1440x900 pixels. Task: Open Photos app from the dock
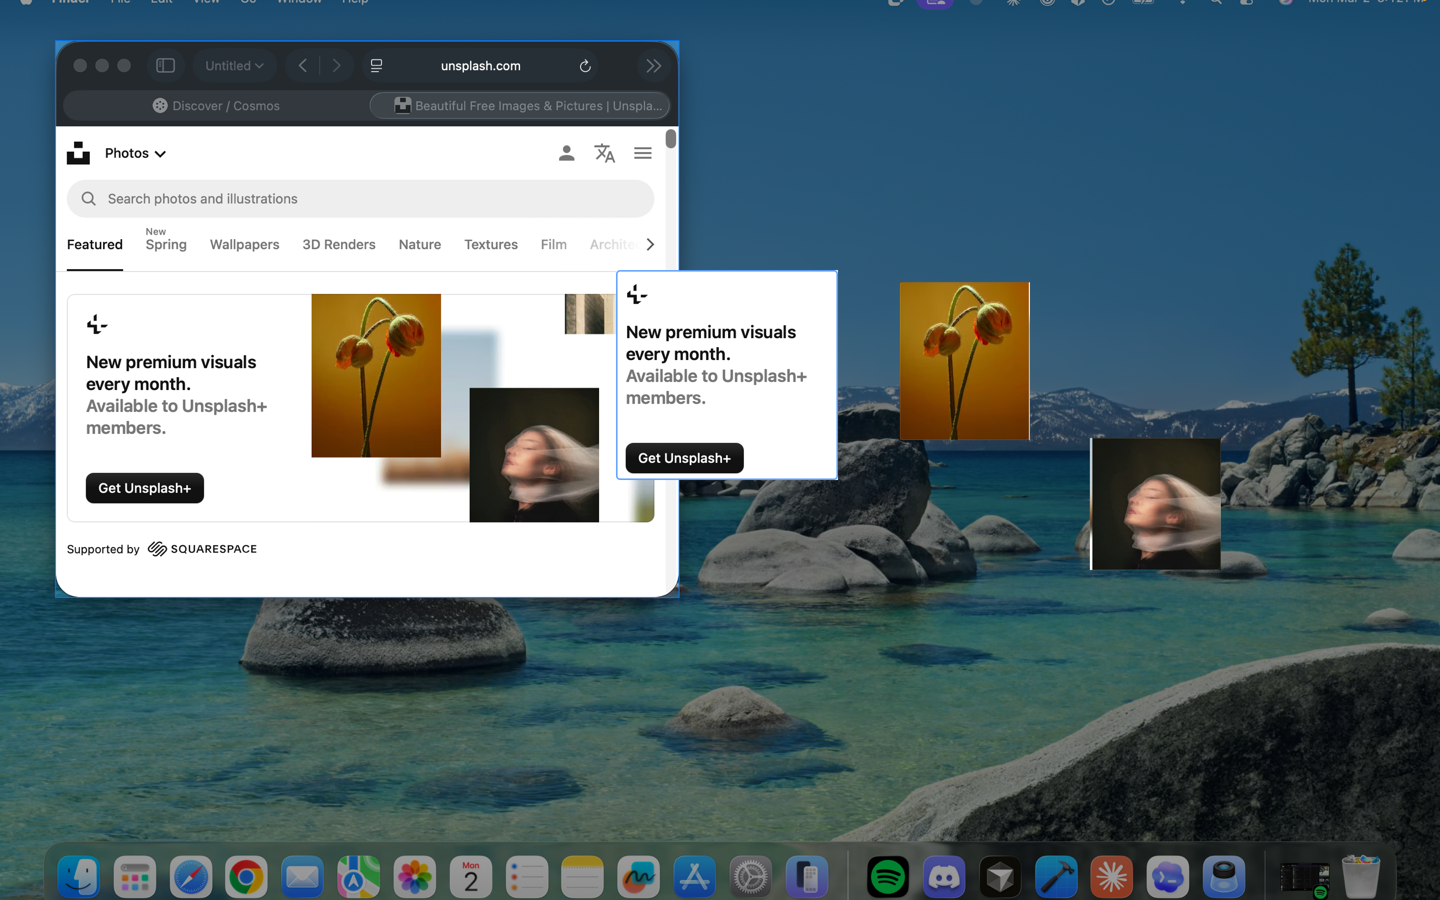click(414, 877)
